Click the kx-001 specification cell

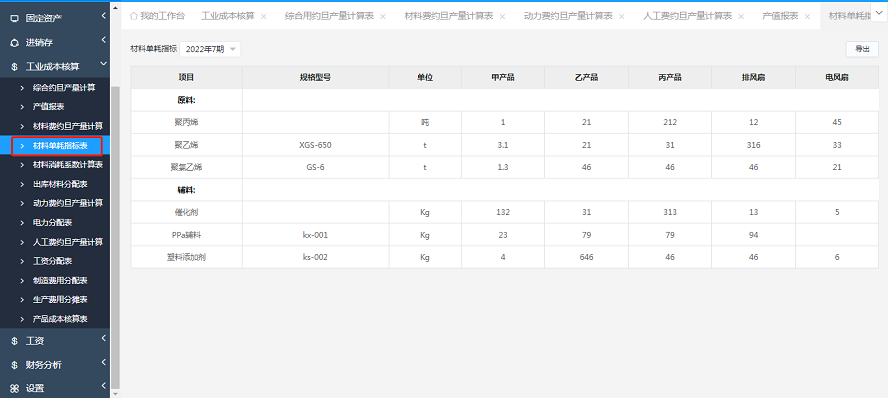tap(315, 235)
